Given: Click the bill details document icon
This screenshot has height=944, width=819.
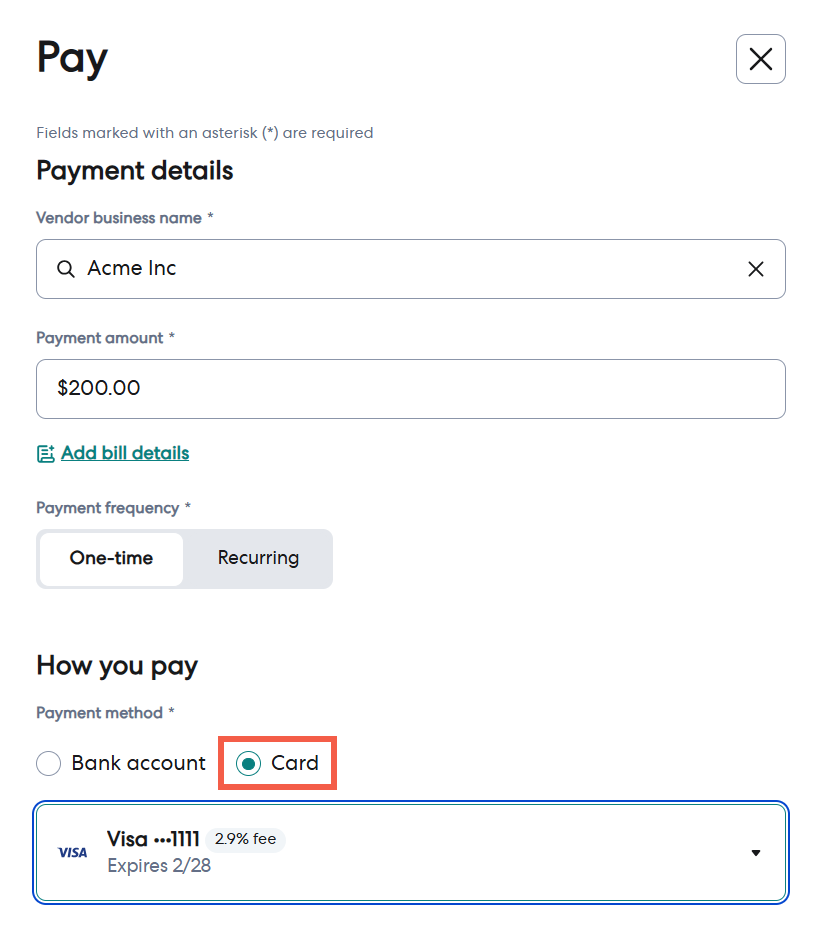Looking at the screenshot, I should click(46, 453).
